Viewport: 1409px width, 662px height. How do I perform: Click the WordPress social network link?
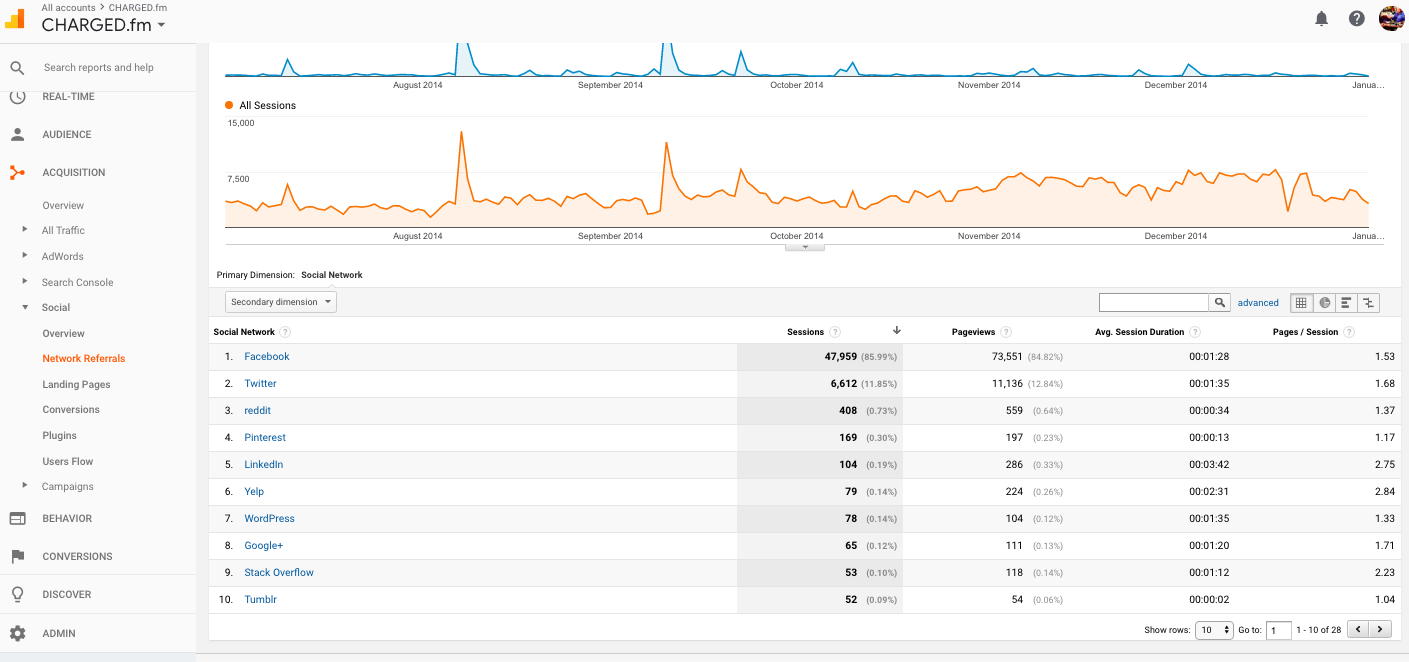tap(269, 518)
